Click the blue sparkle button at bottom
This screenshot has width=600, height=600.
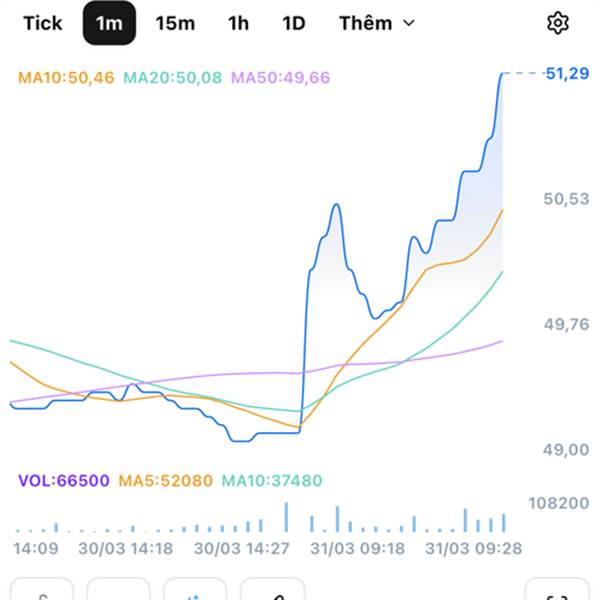195,592
